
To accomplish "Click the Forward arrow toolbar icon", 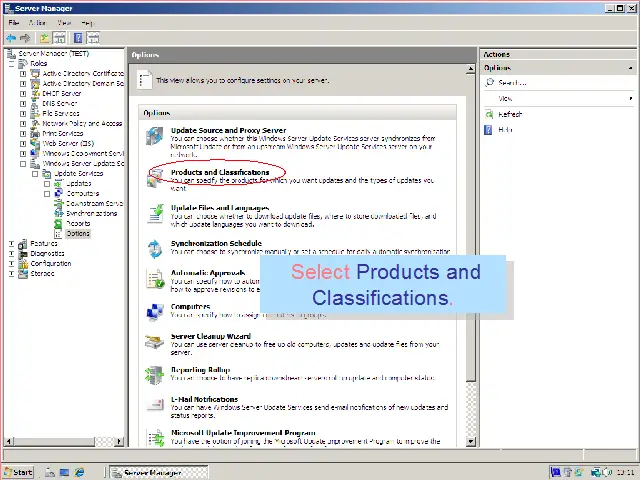I will pyautogui.click(x=25, y=38).
